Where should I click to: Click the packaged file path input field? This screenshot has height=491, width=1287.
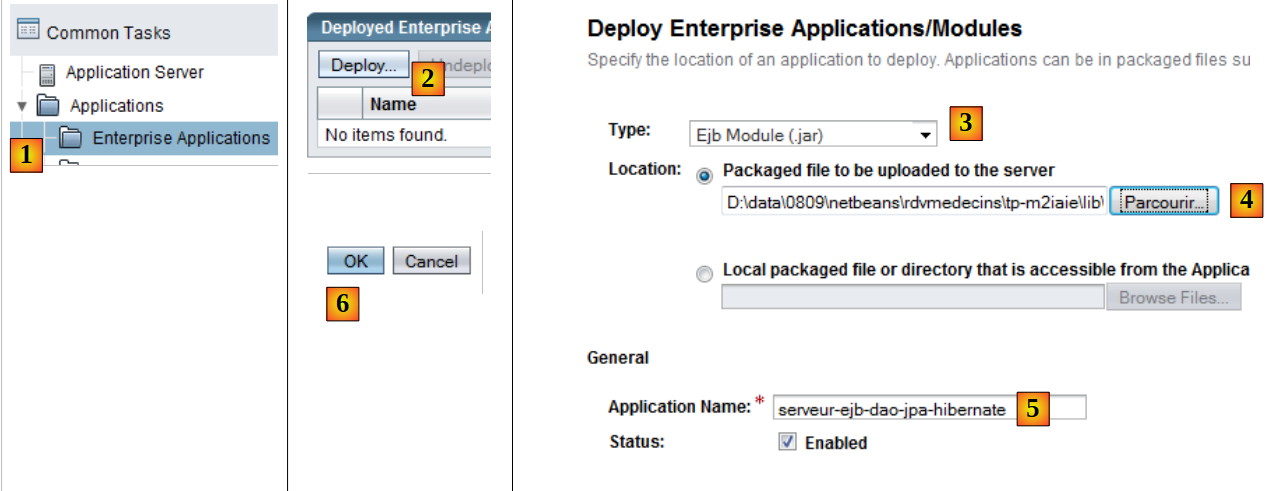(x=913, y=203)
